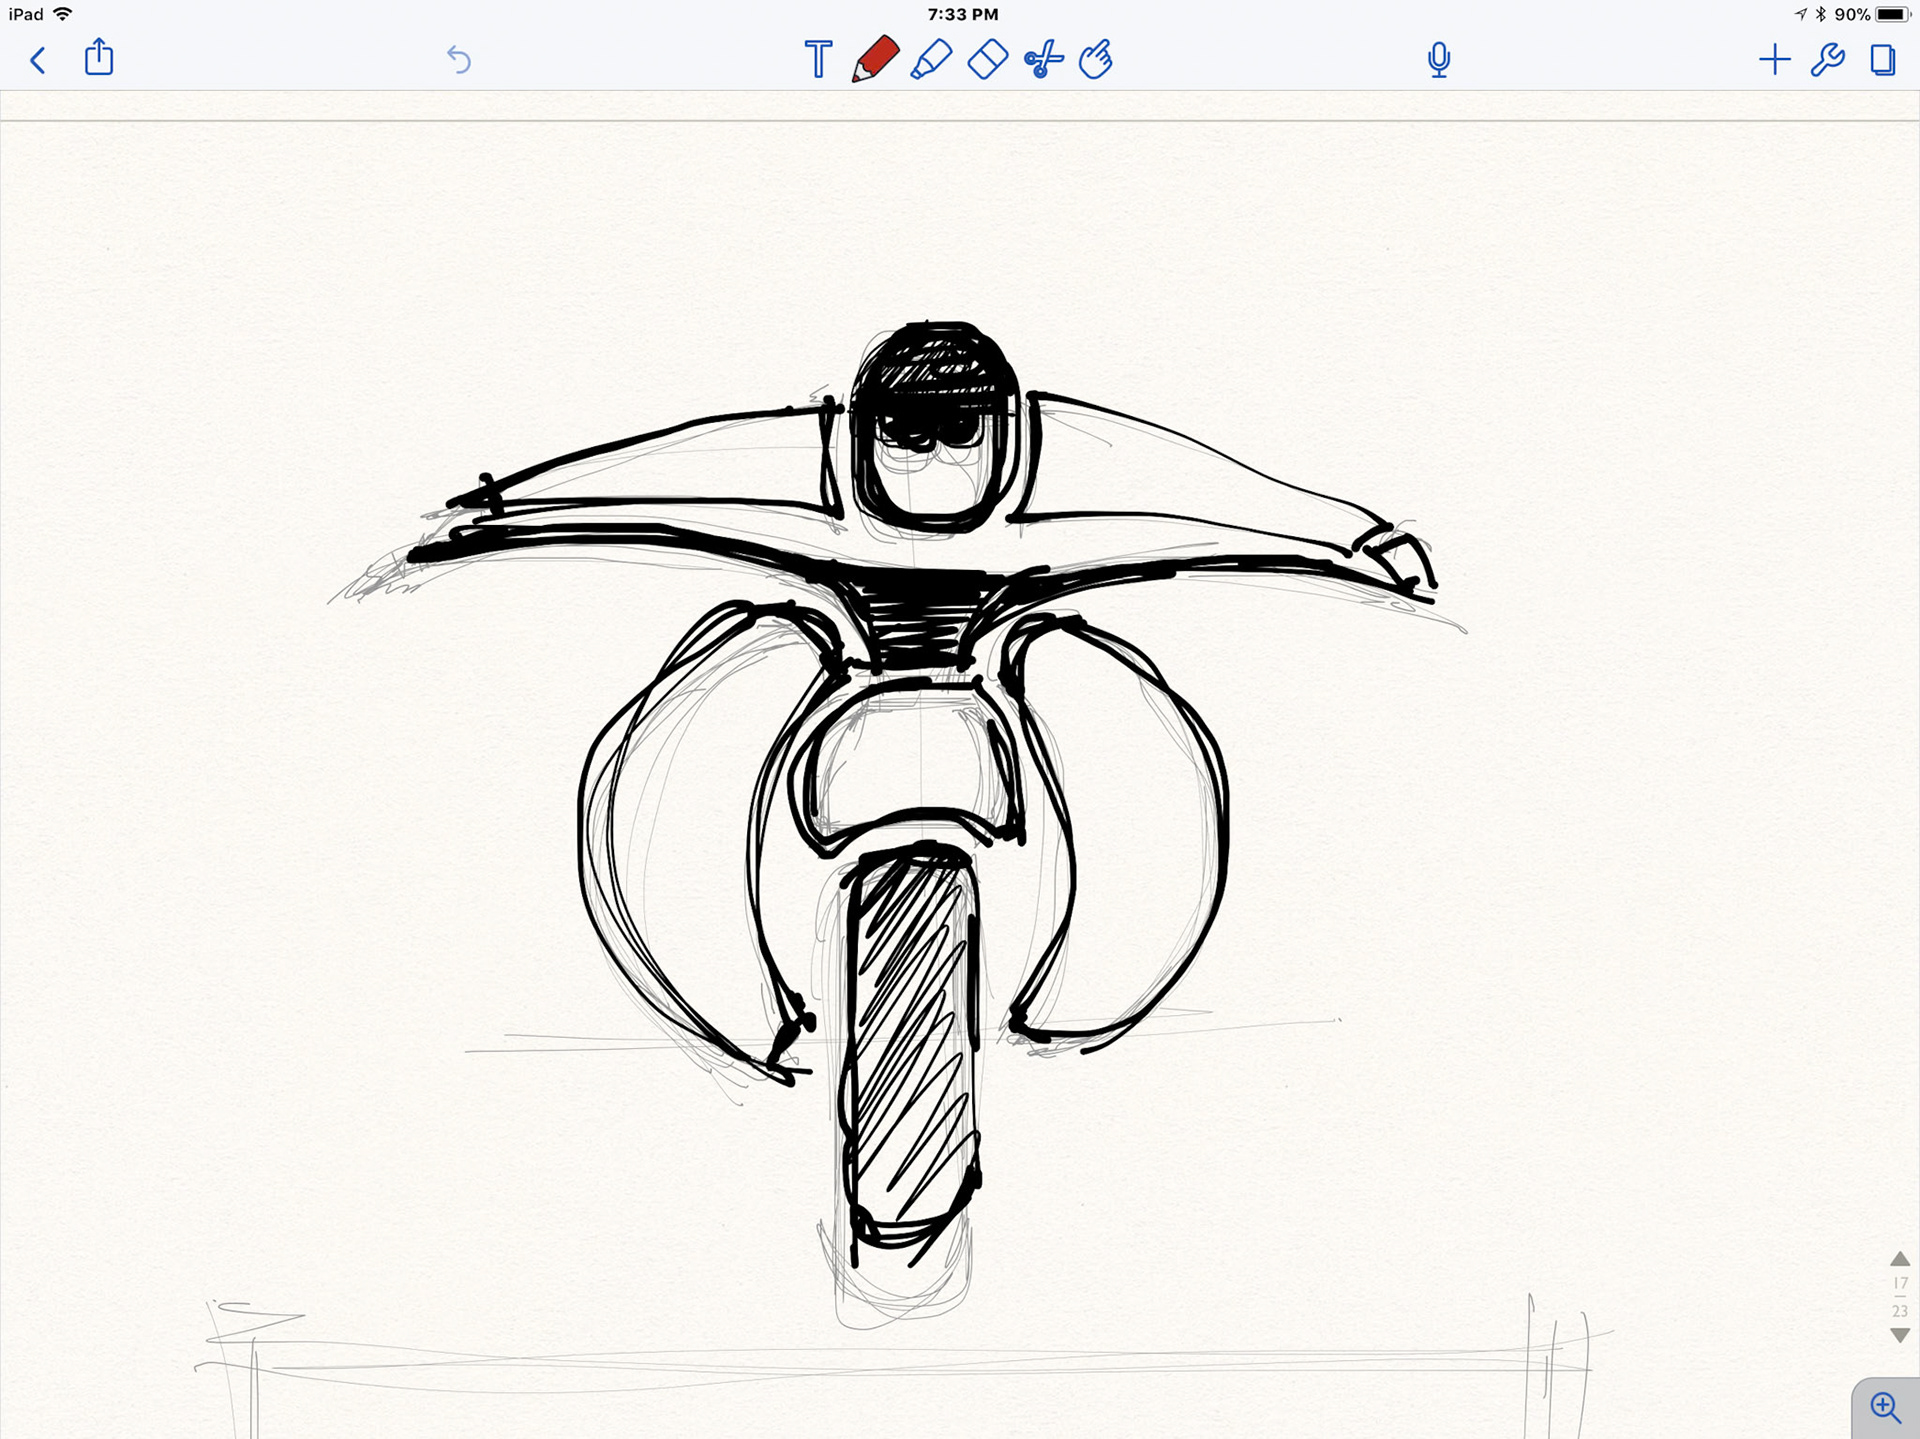Screen dimensions: 1920x1439
Task: Tap the battery indicator in the status bar
Action: click(x=1891, y=15)
